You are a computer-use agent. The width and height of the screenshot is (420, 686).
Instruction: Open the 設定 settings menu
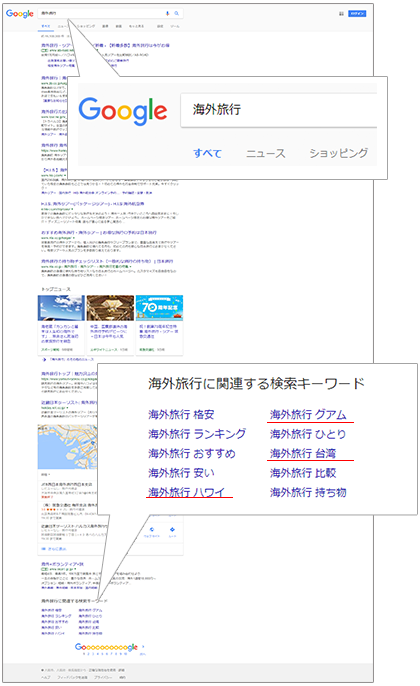[160, 26]
